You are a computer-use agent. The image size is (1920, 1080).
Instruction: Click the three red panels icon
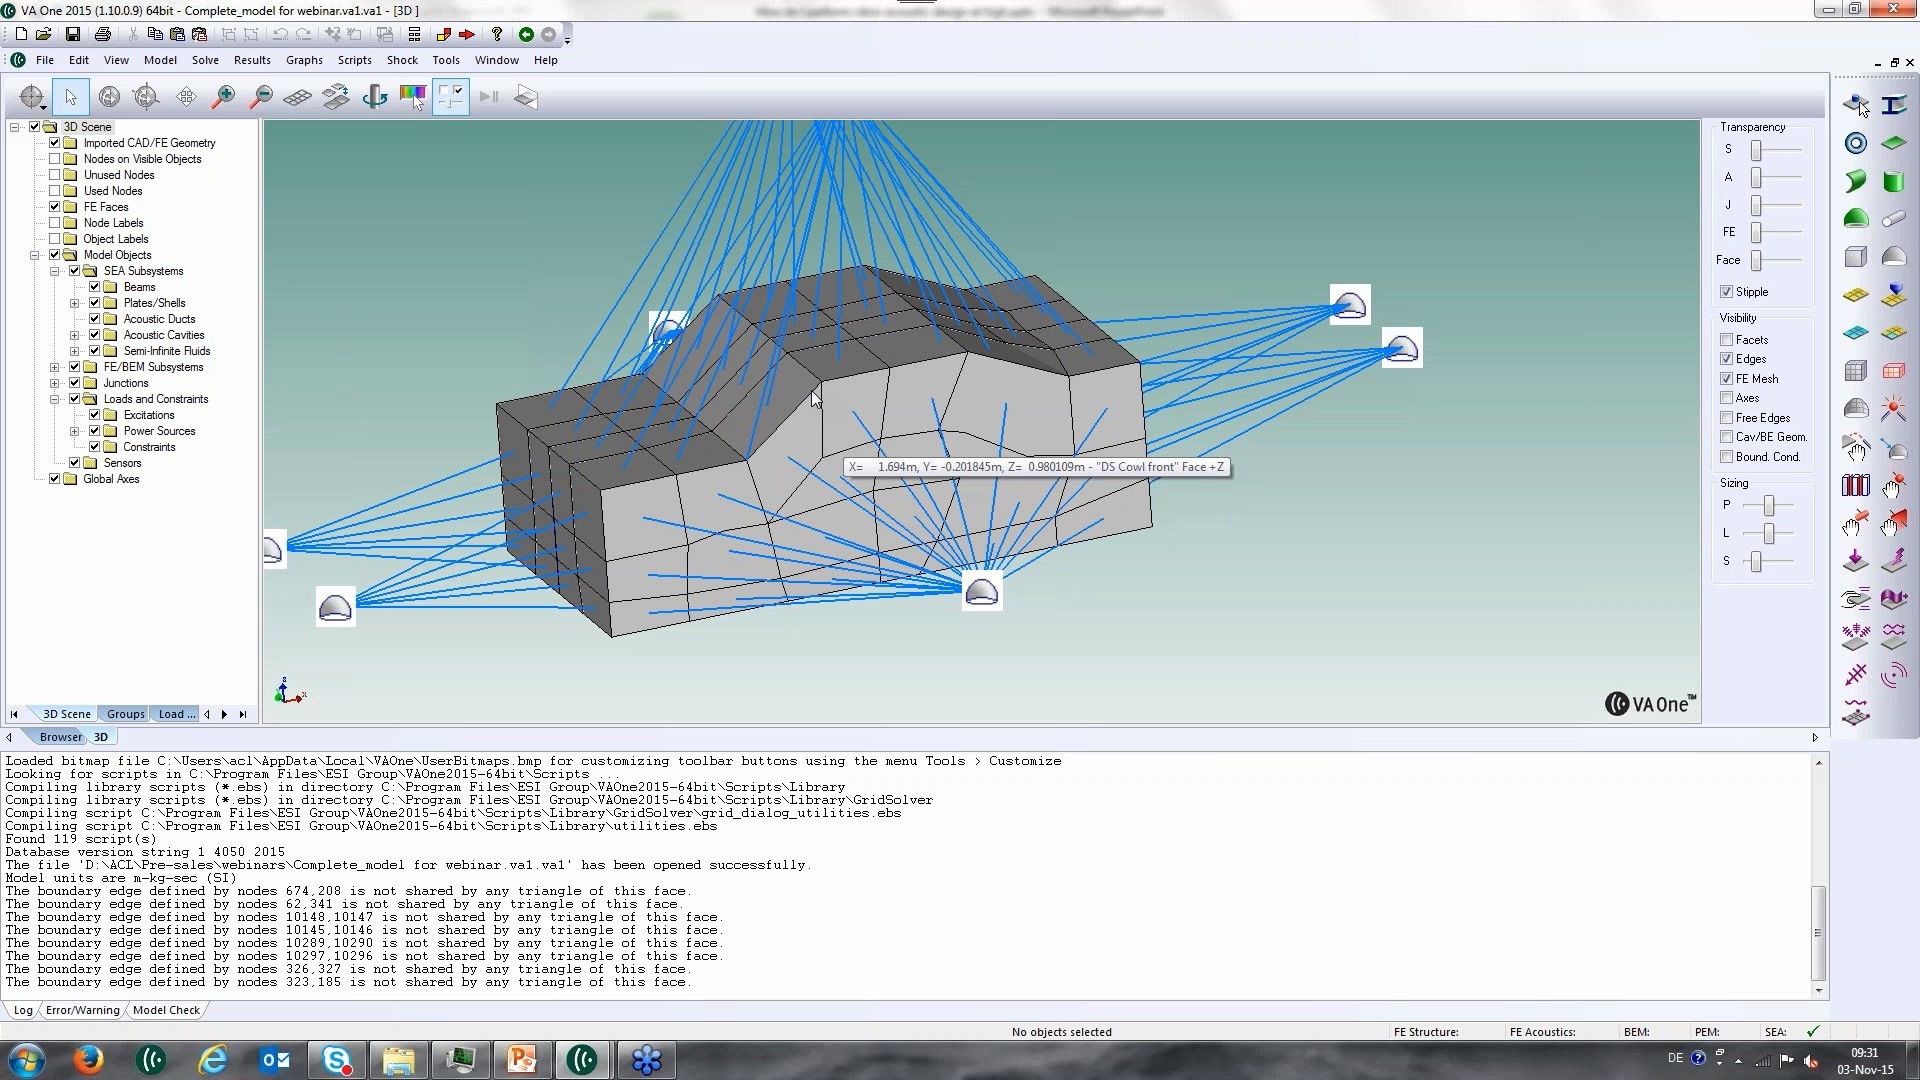[x=1855, y=485]
